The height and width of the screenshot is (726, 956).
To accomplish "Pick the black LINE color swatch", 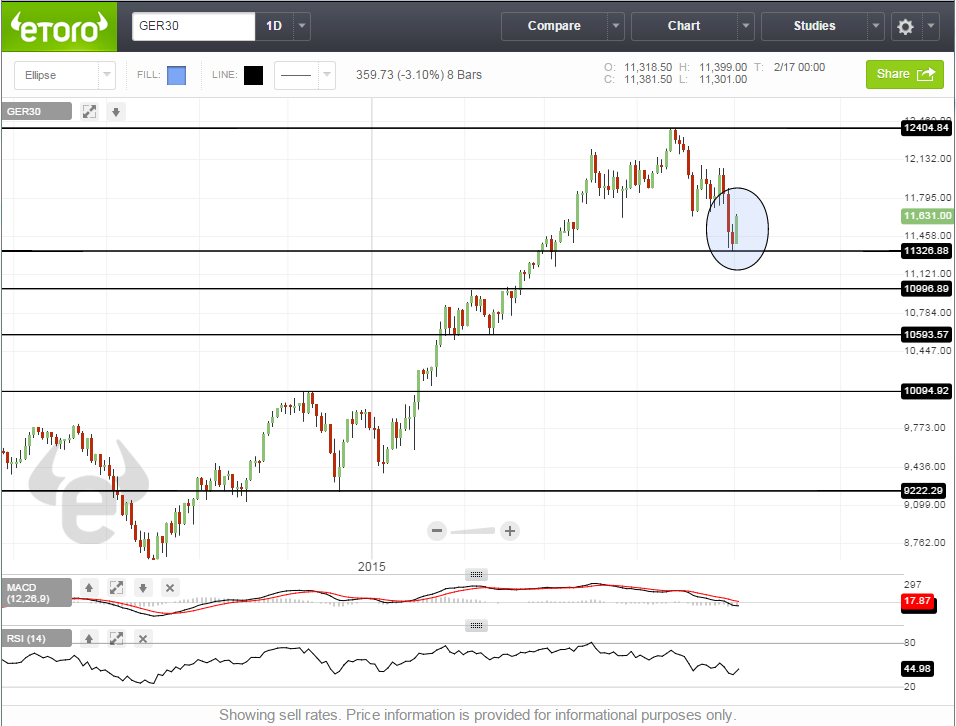I will (253, 75).
